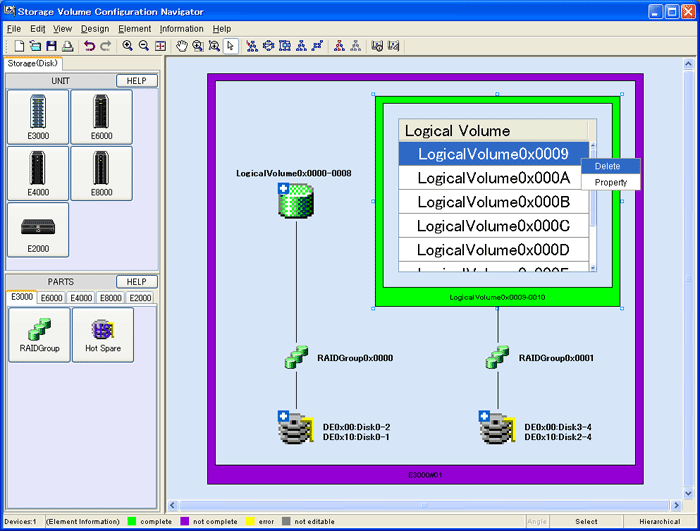Image resolution: width=700 pixels, height=531 pixels.
Task: Click the Logical Volume list scroll down arrow
Action: click(593, 268)
